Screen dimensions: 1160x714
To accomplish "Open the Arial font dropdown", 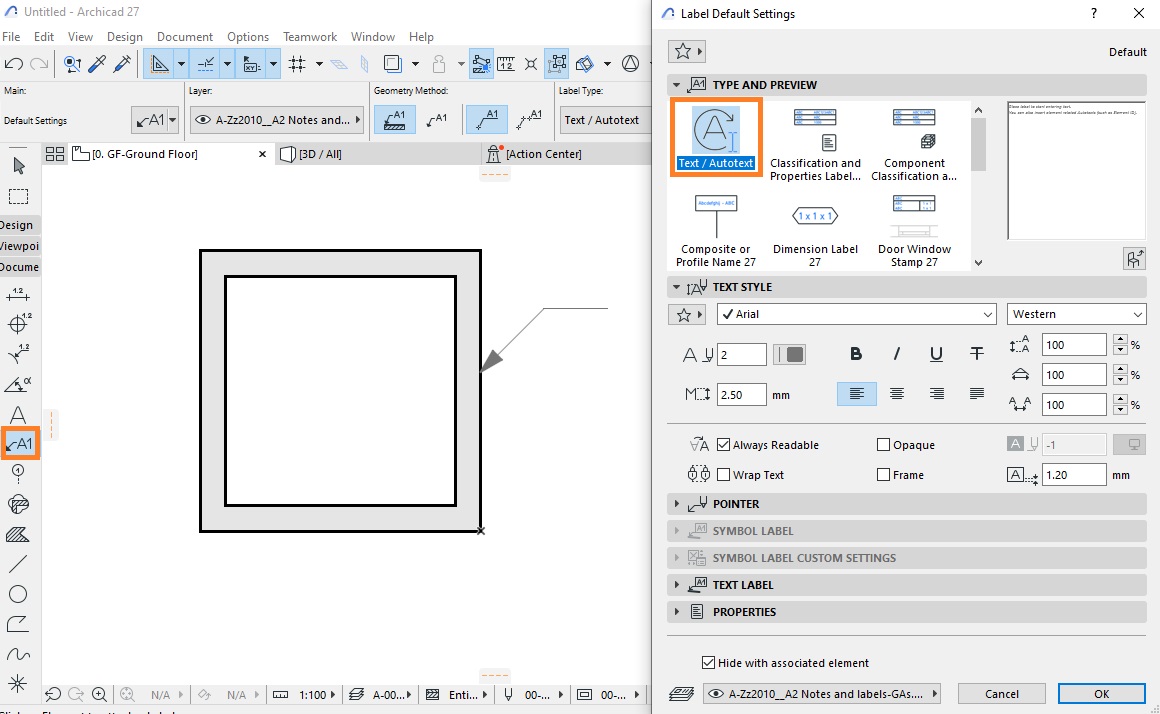I will coord(857,314).
